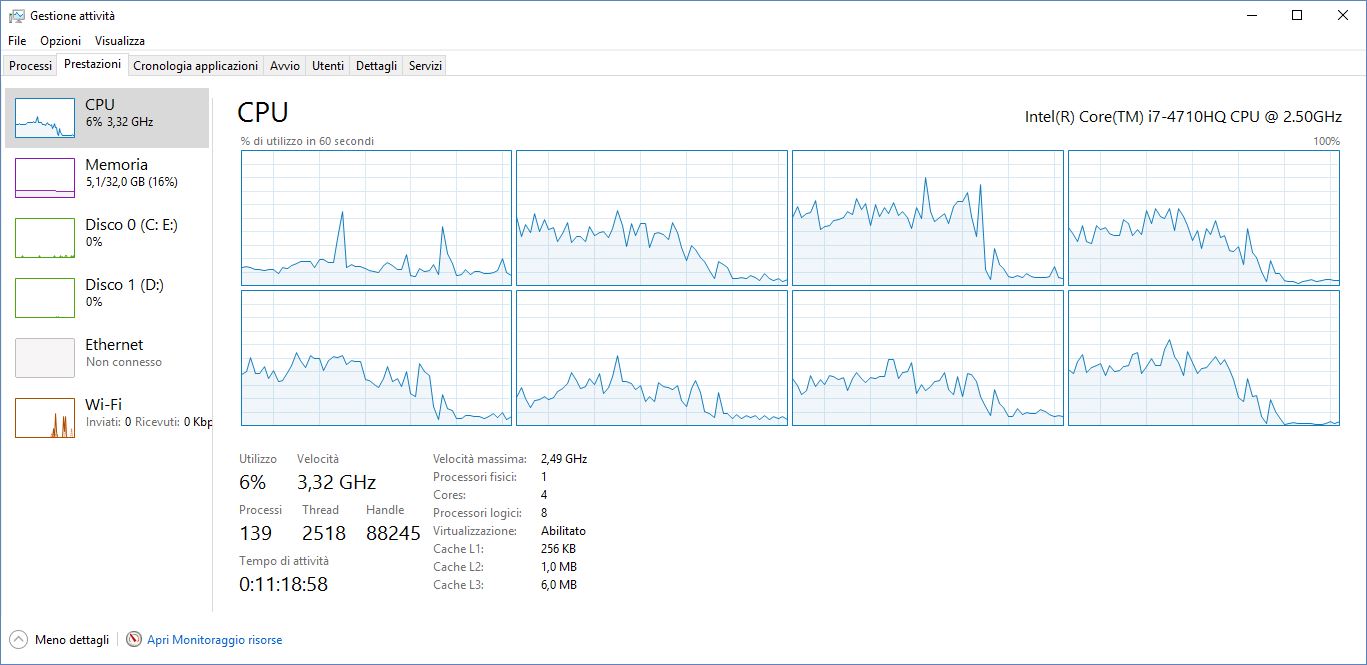1367x665 pixels.
Task: Minimize the Gestione attività window
Action: (x=1251, y=15)
